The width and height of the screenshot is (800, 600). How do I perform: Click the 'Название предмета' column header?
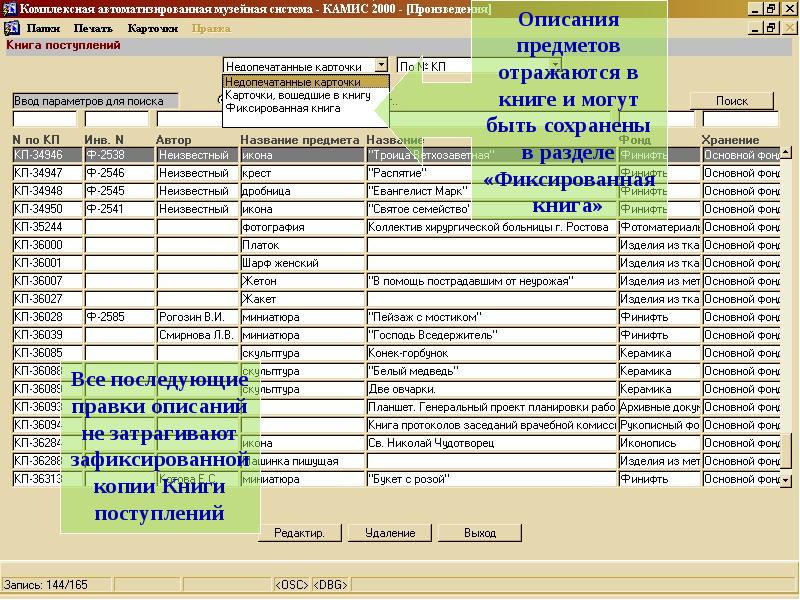pos(300,139)
